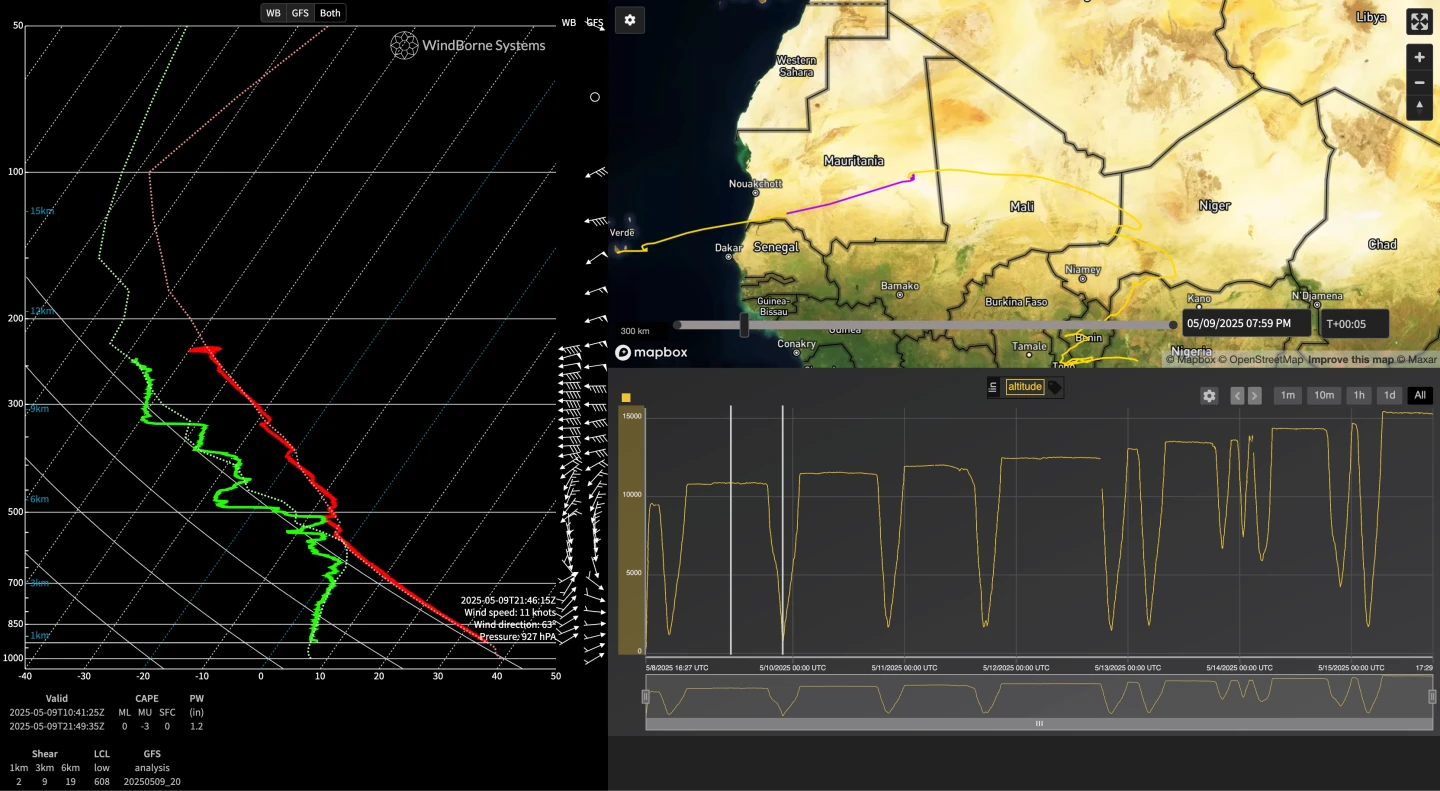
Task: Click the navigator scrollbar grip
Action: click(1039, 723)
